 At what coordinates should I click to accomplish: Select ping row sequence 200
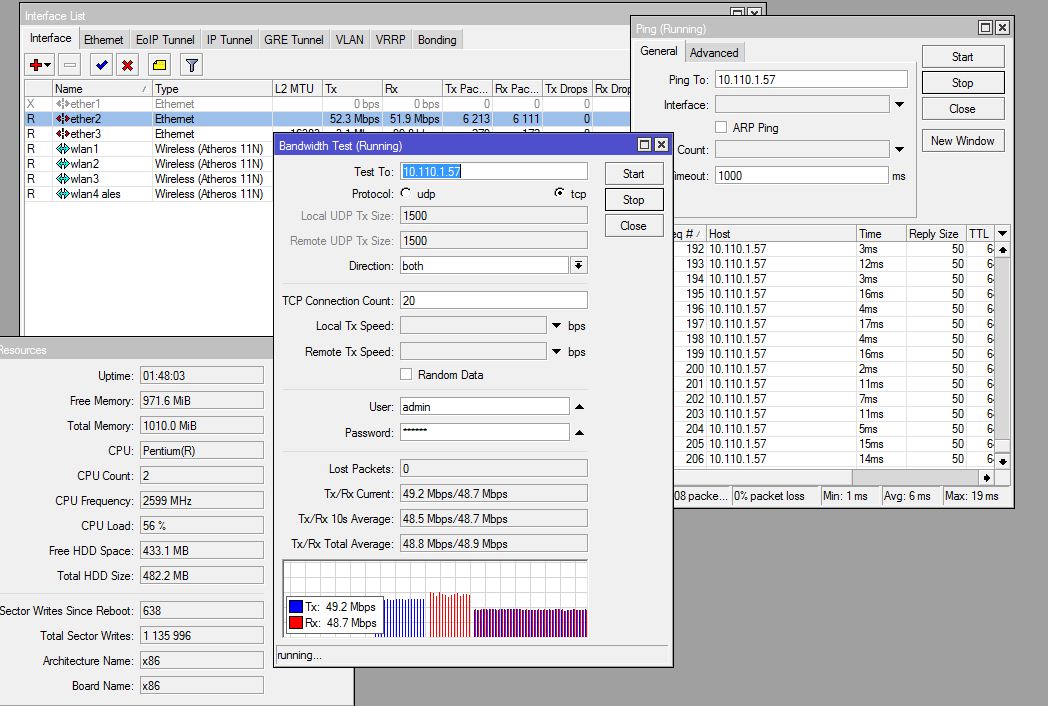click(x=833, y=369)
